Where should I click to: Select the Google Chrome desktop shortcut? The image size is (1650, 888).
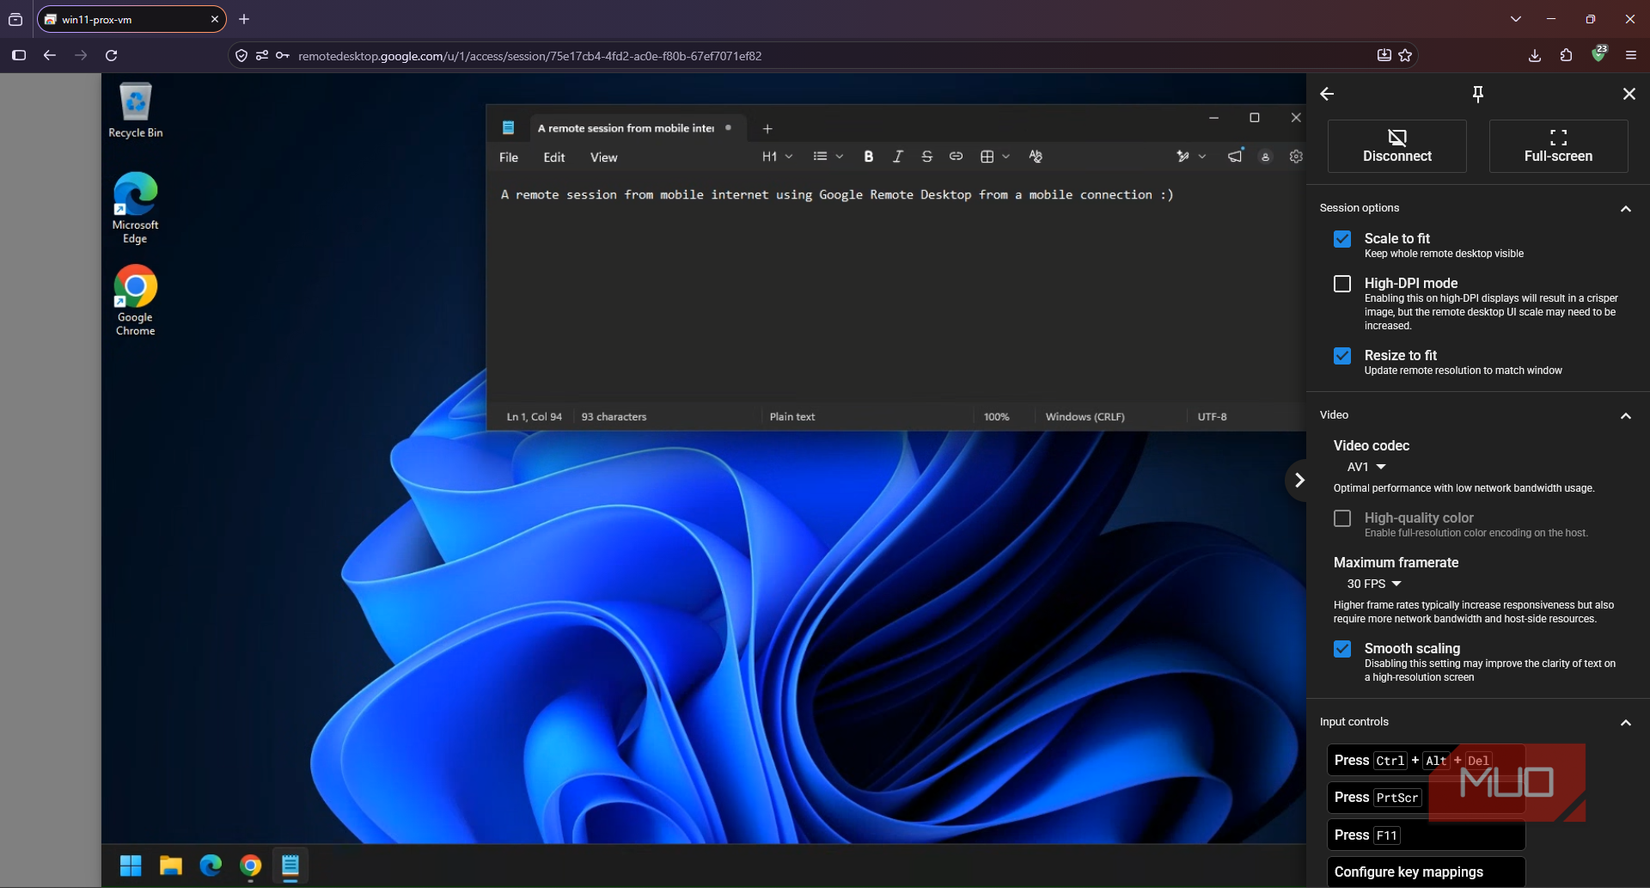point(135,301)
